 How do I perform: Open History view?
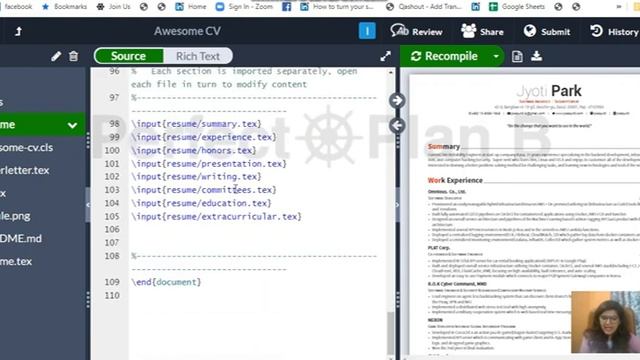pyautogui.click(x=614, y=31)
